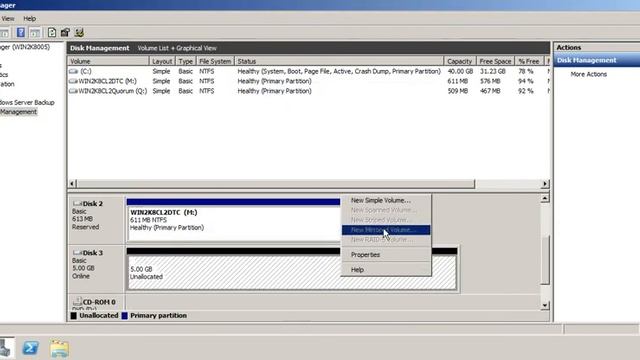The height and width of the screenshot is (360, 640).
Task: Click the WIN2K8CL2DTC (M:) volume drive icon
Action: coord(73,81)
